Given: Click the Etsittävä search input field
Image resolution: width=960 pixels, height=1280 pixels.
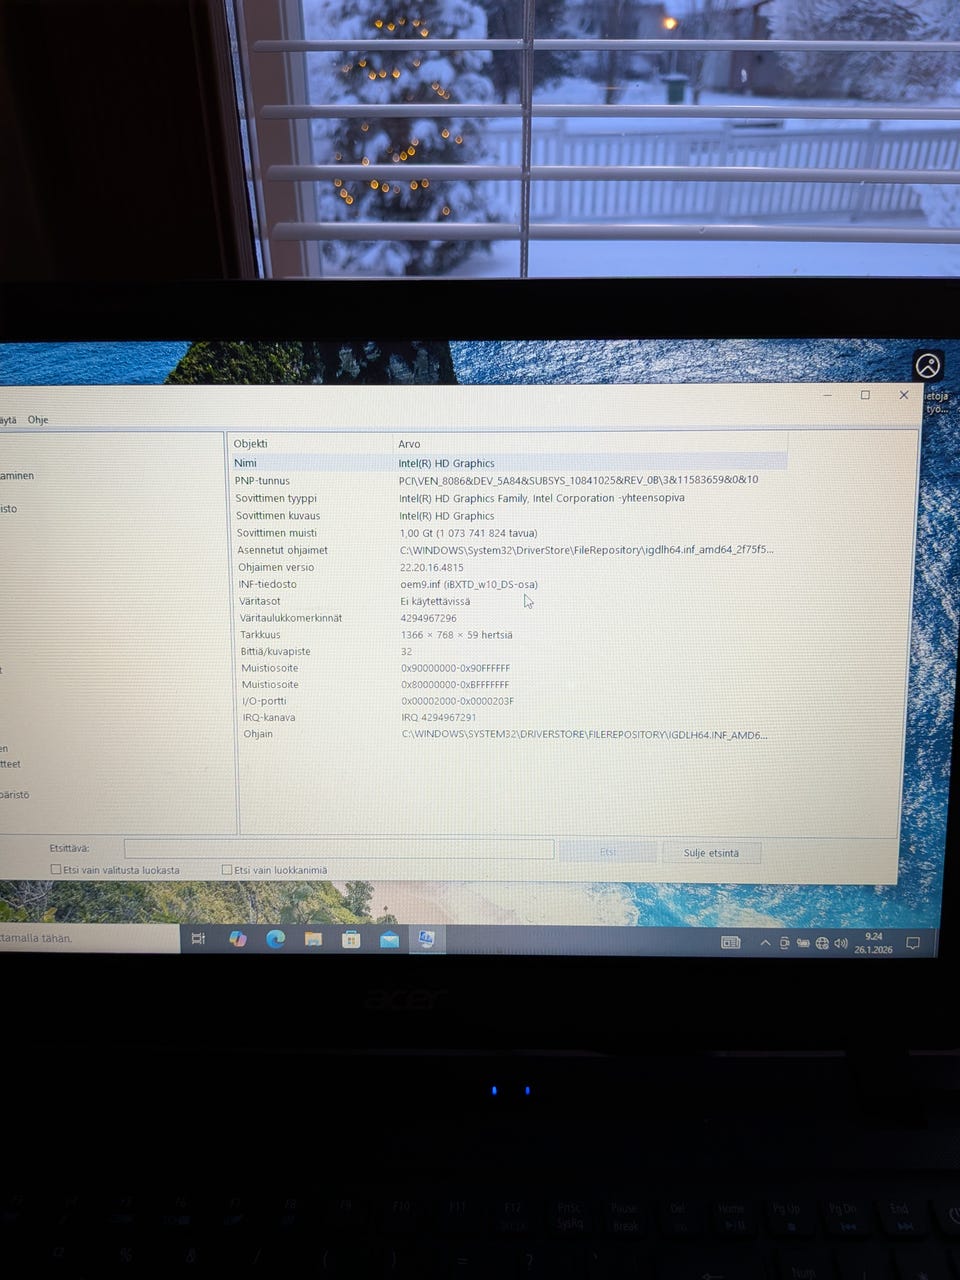Looking at the screenshot, I should [338, 849].
